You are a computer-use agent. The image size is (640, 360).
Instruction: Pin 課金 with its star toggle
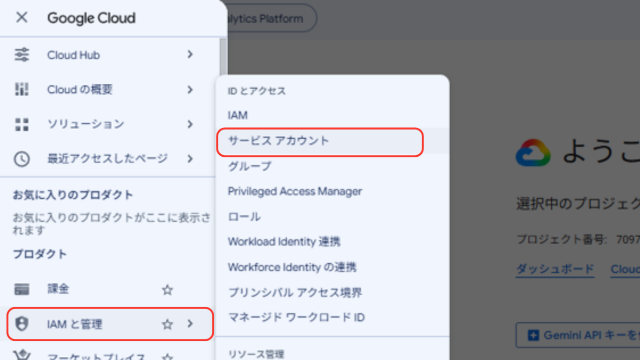point(167,290)
